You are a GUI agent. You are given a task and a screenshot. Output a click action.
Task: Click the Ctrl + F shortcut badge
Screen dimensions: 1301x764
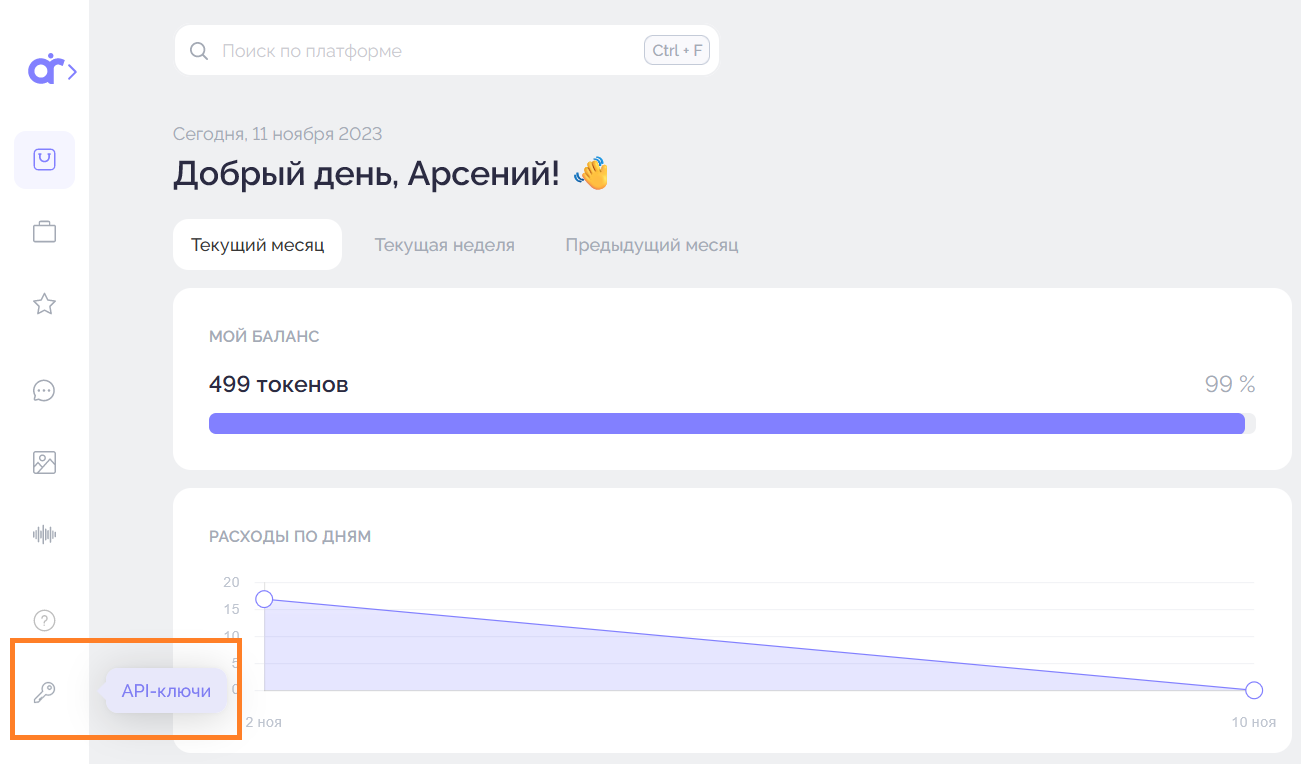pyautogui.click(x=677, y=50)
